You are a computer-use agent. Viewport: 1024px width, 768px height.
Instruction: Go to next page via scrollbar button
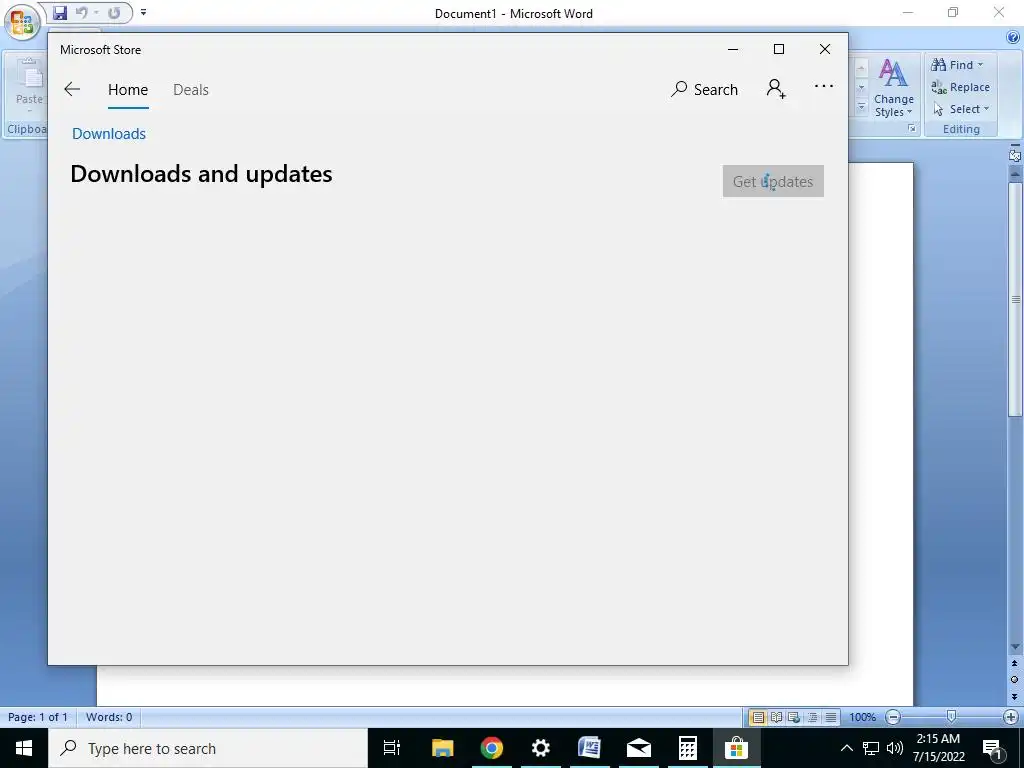tap(1014, 696)
